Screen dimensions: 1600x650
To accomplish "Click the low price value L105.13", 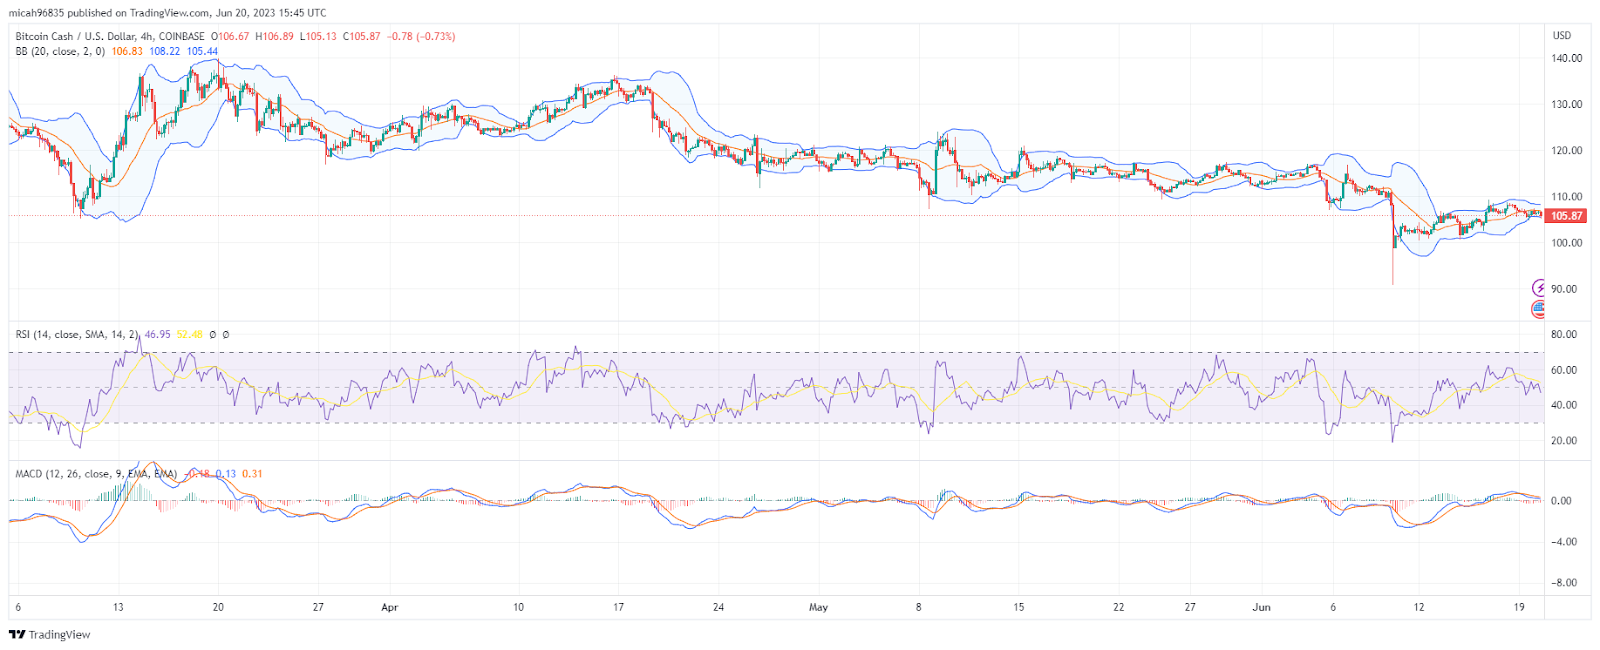I will tap(318, 36).
